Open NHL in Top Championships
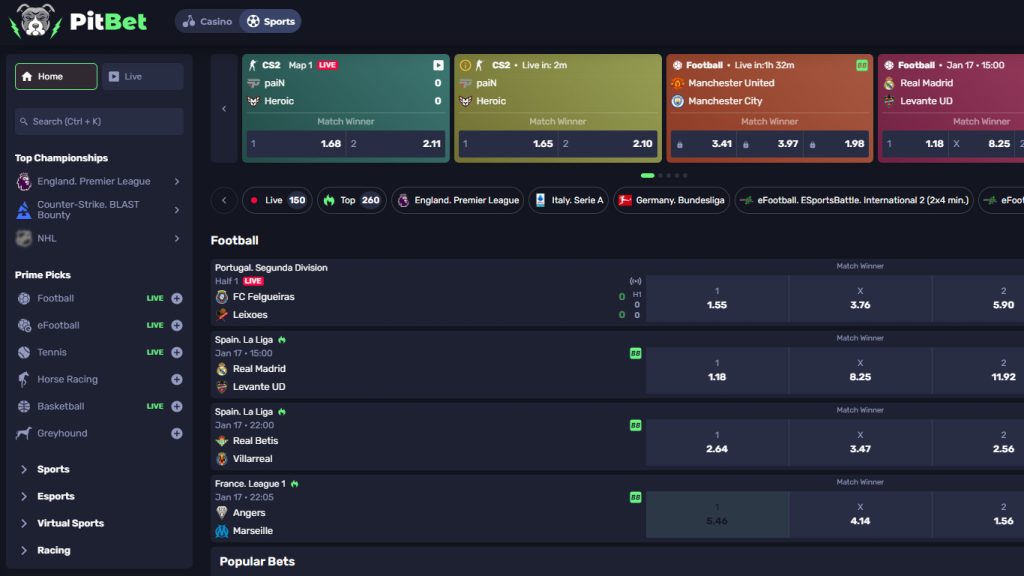Viewport: 1024px width, 576px height. [x=46, y=238]
